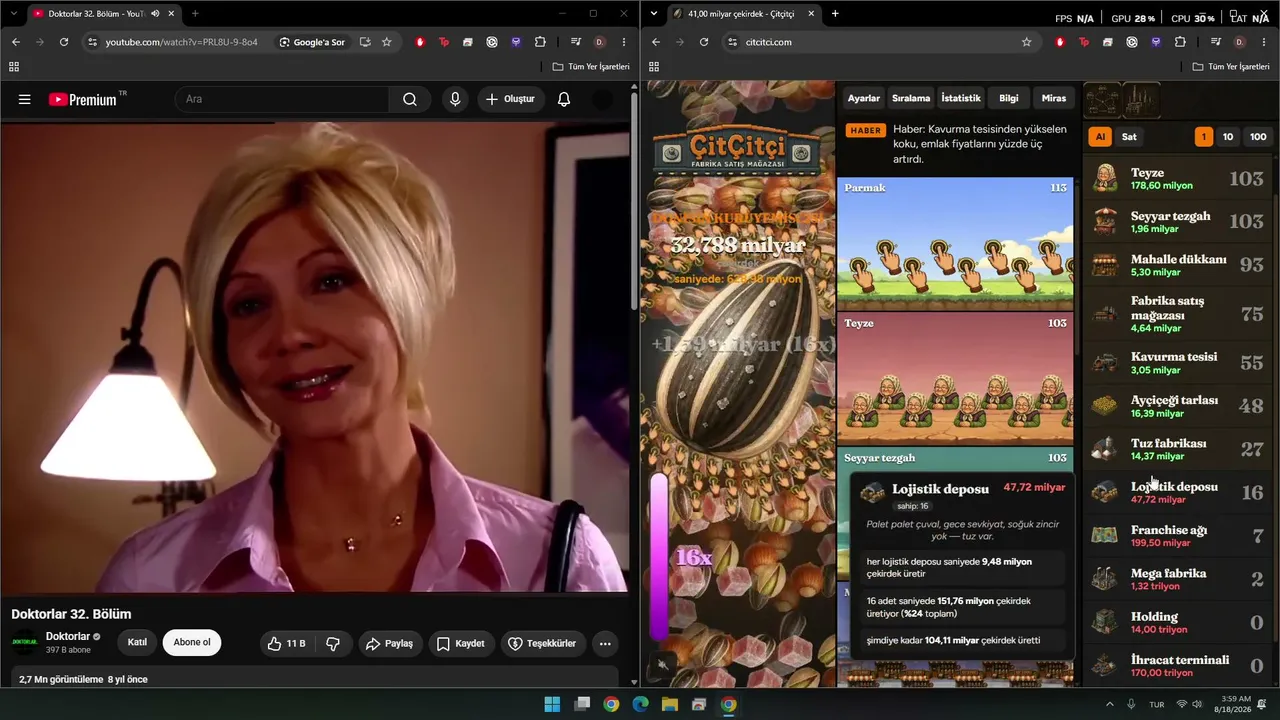Image resolution: width=1280 pixels, height=720 pixels.
Task: Switch store mode to Al (buy)
Action: [1100, 137]
